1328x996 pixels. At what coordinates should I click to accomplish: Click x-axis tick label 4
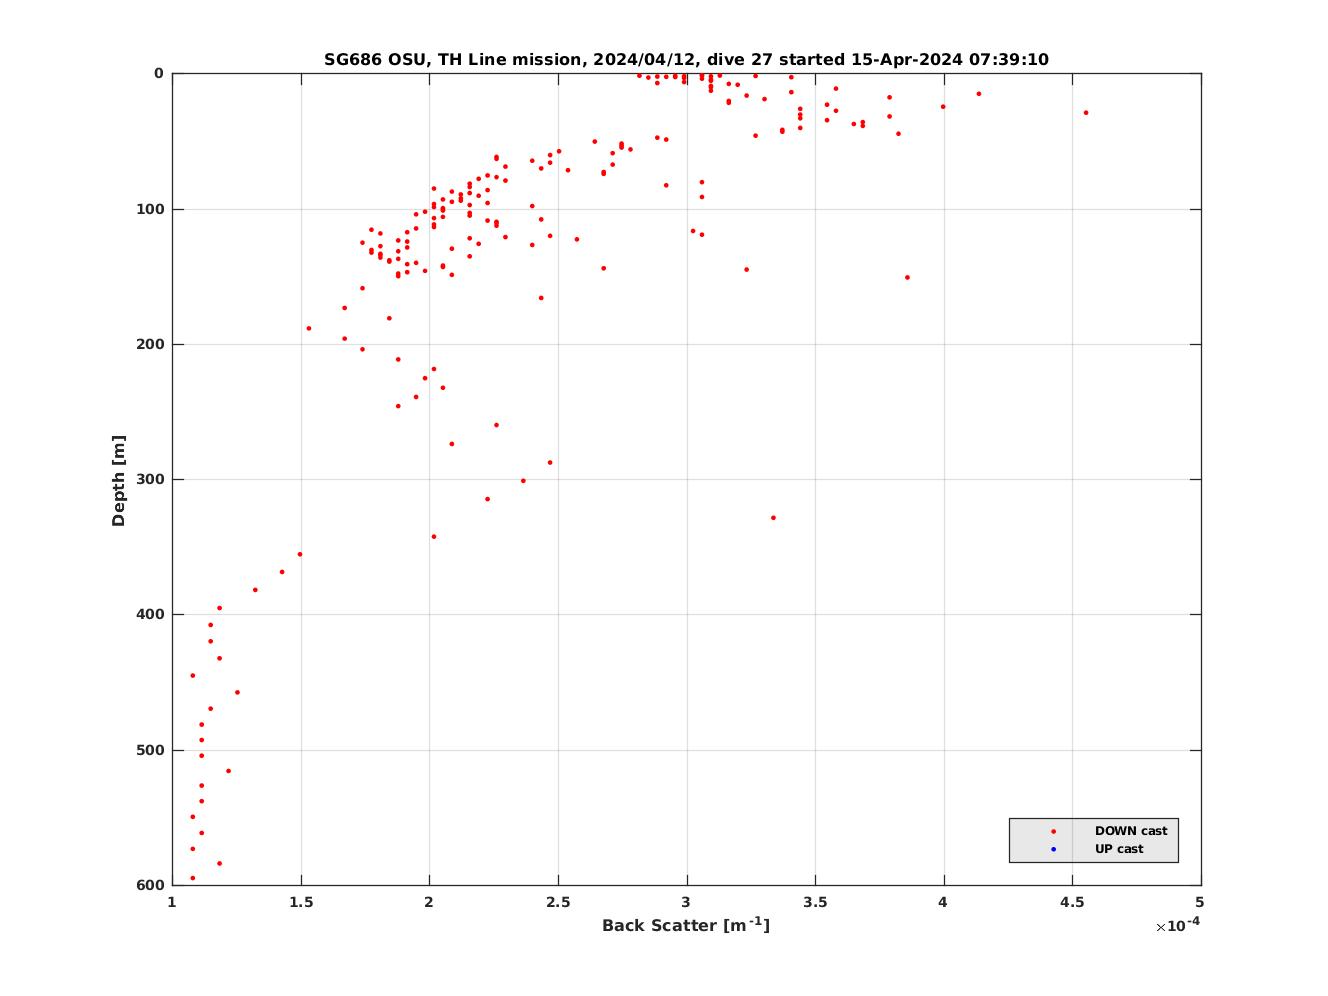coord(944,903)
